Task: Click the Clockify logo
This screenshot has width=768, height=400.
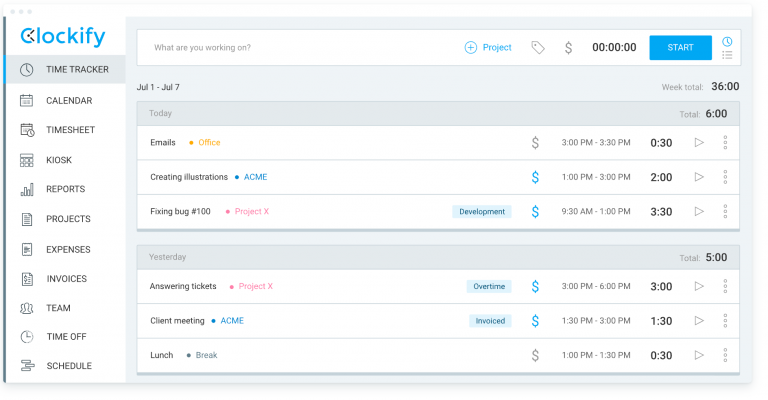Action: [62, 37]
